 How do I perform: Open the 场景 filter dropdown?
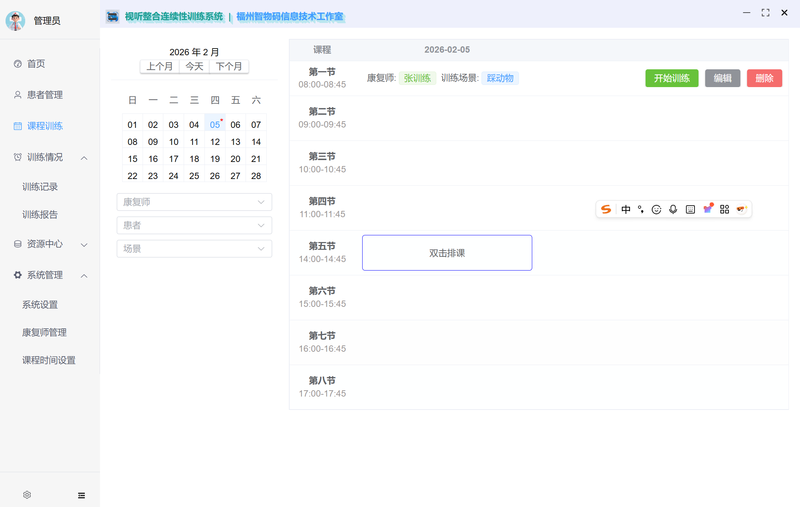pyautogui.click(x=194, y=248)
